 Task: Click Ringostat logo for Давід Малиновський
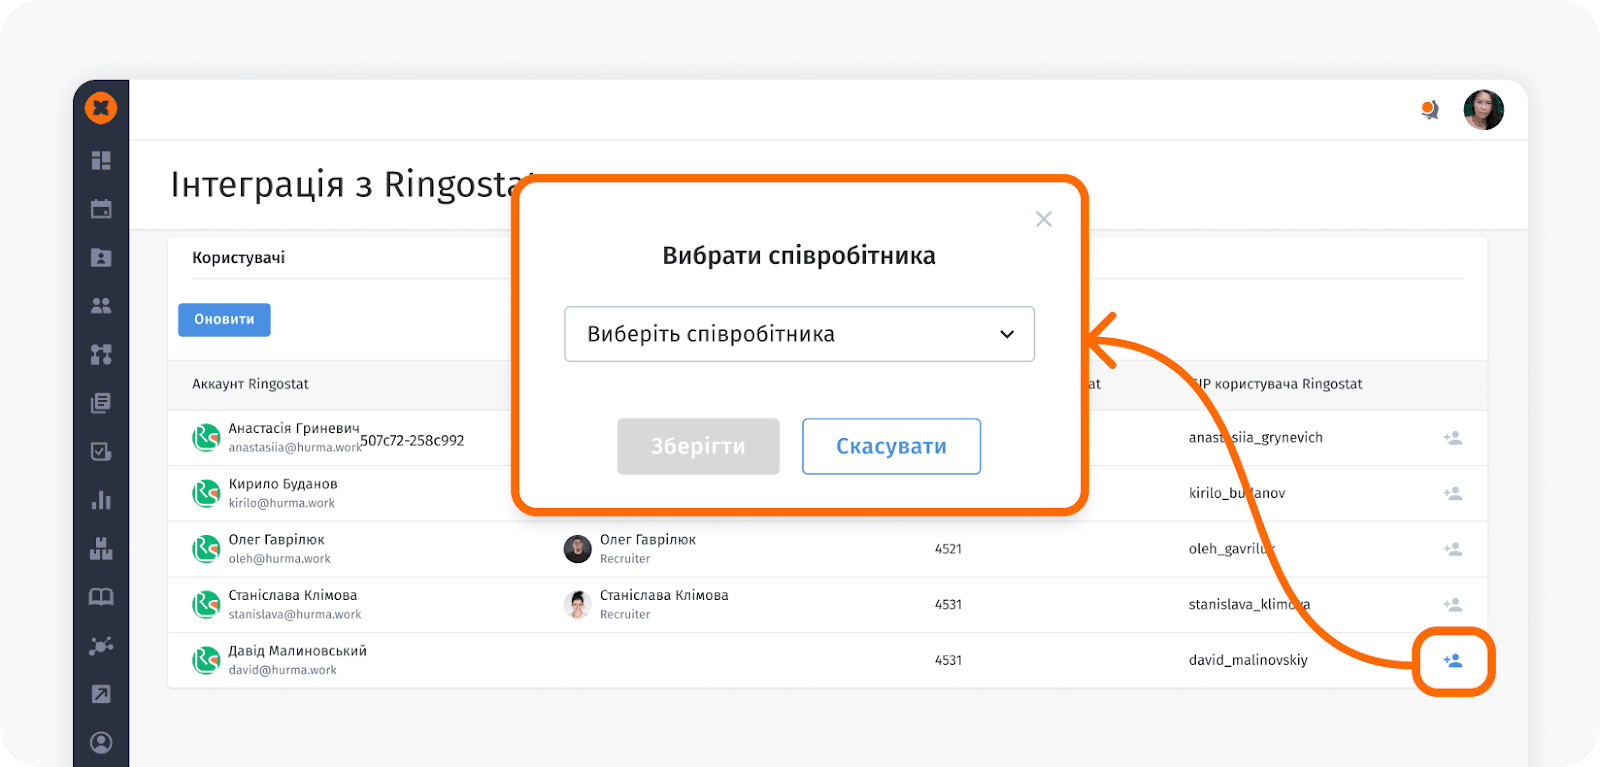tap(206, 660)
